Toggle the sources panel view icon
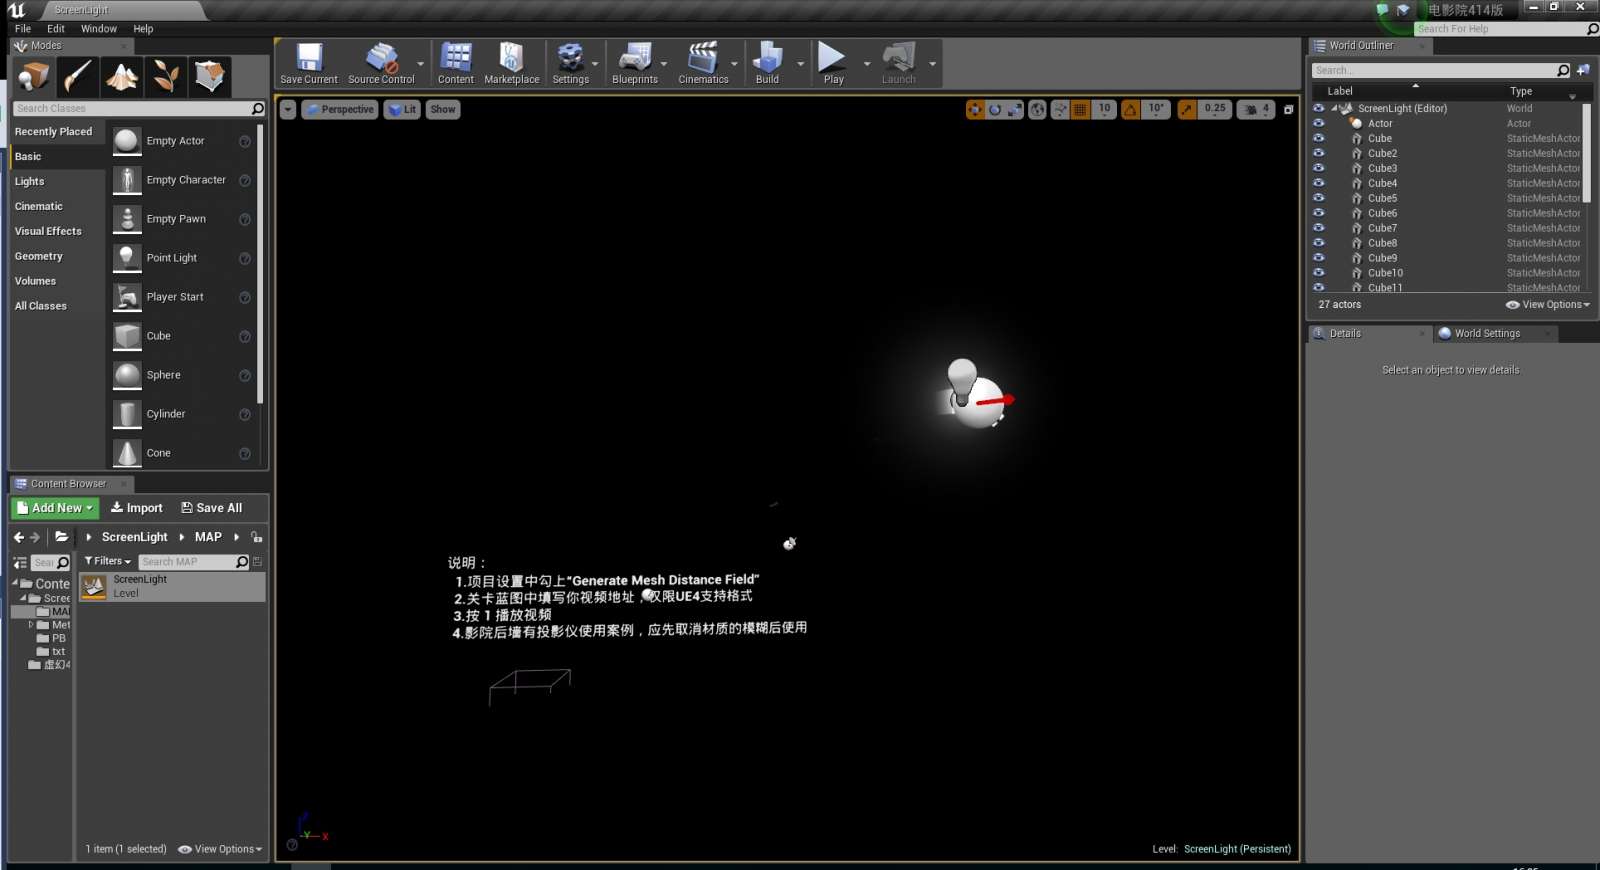 (20, 563)
